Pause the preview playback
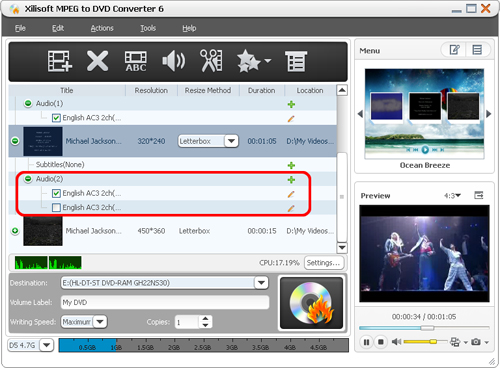 366,342
